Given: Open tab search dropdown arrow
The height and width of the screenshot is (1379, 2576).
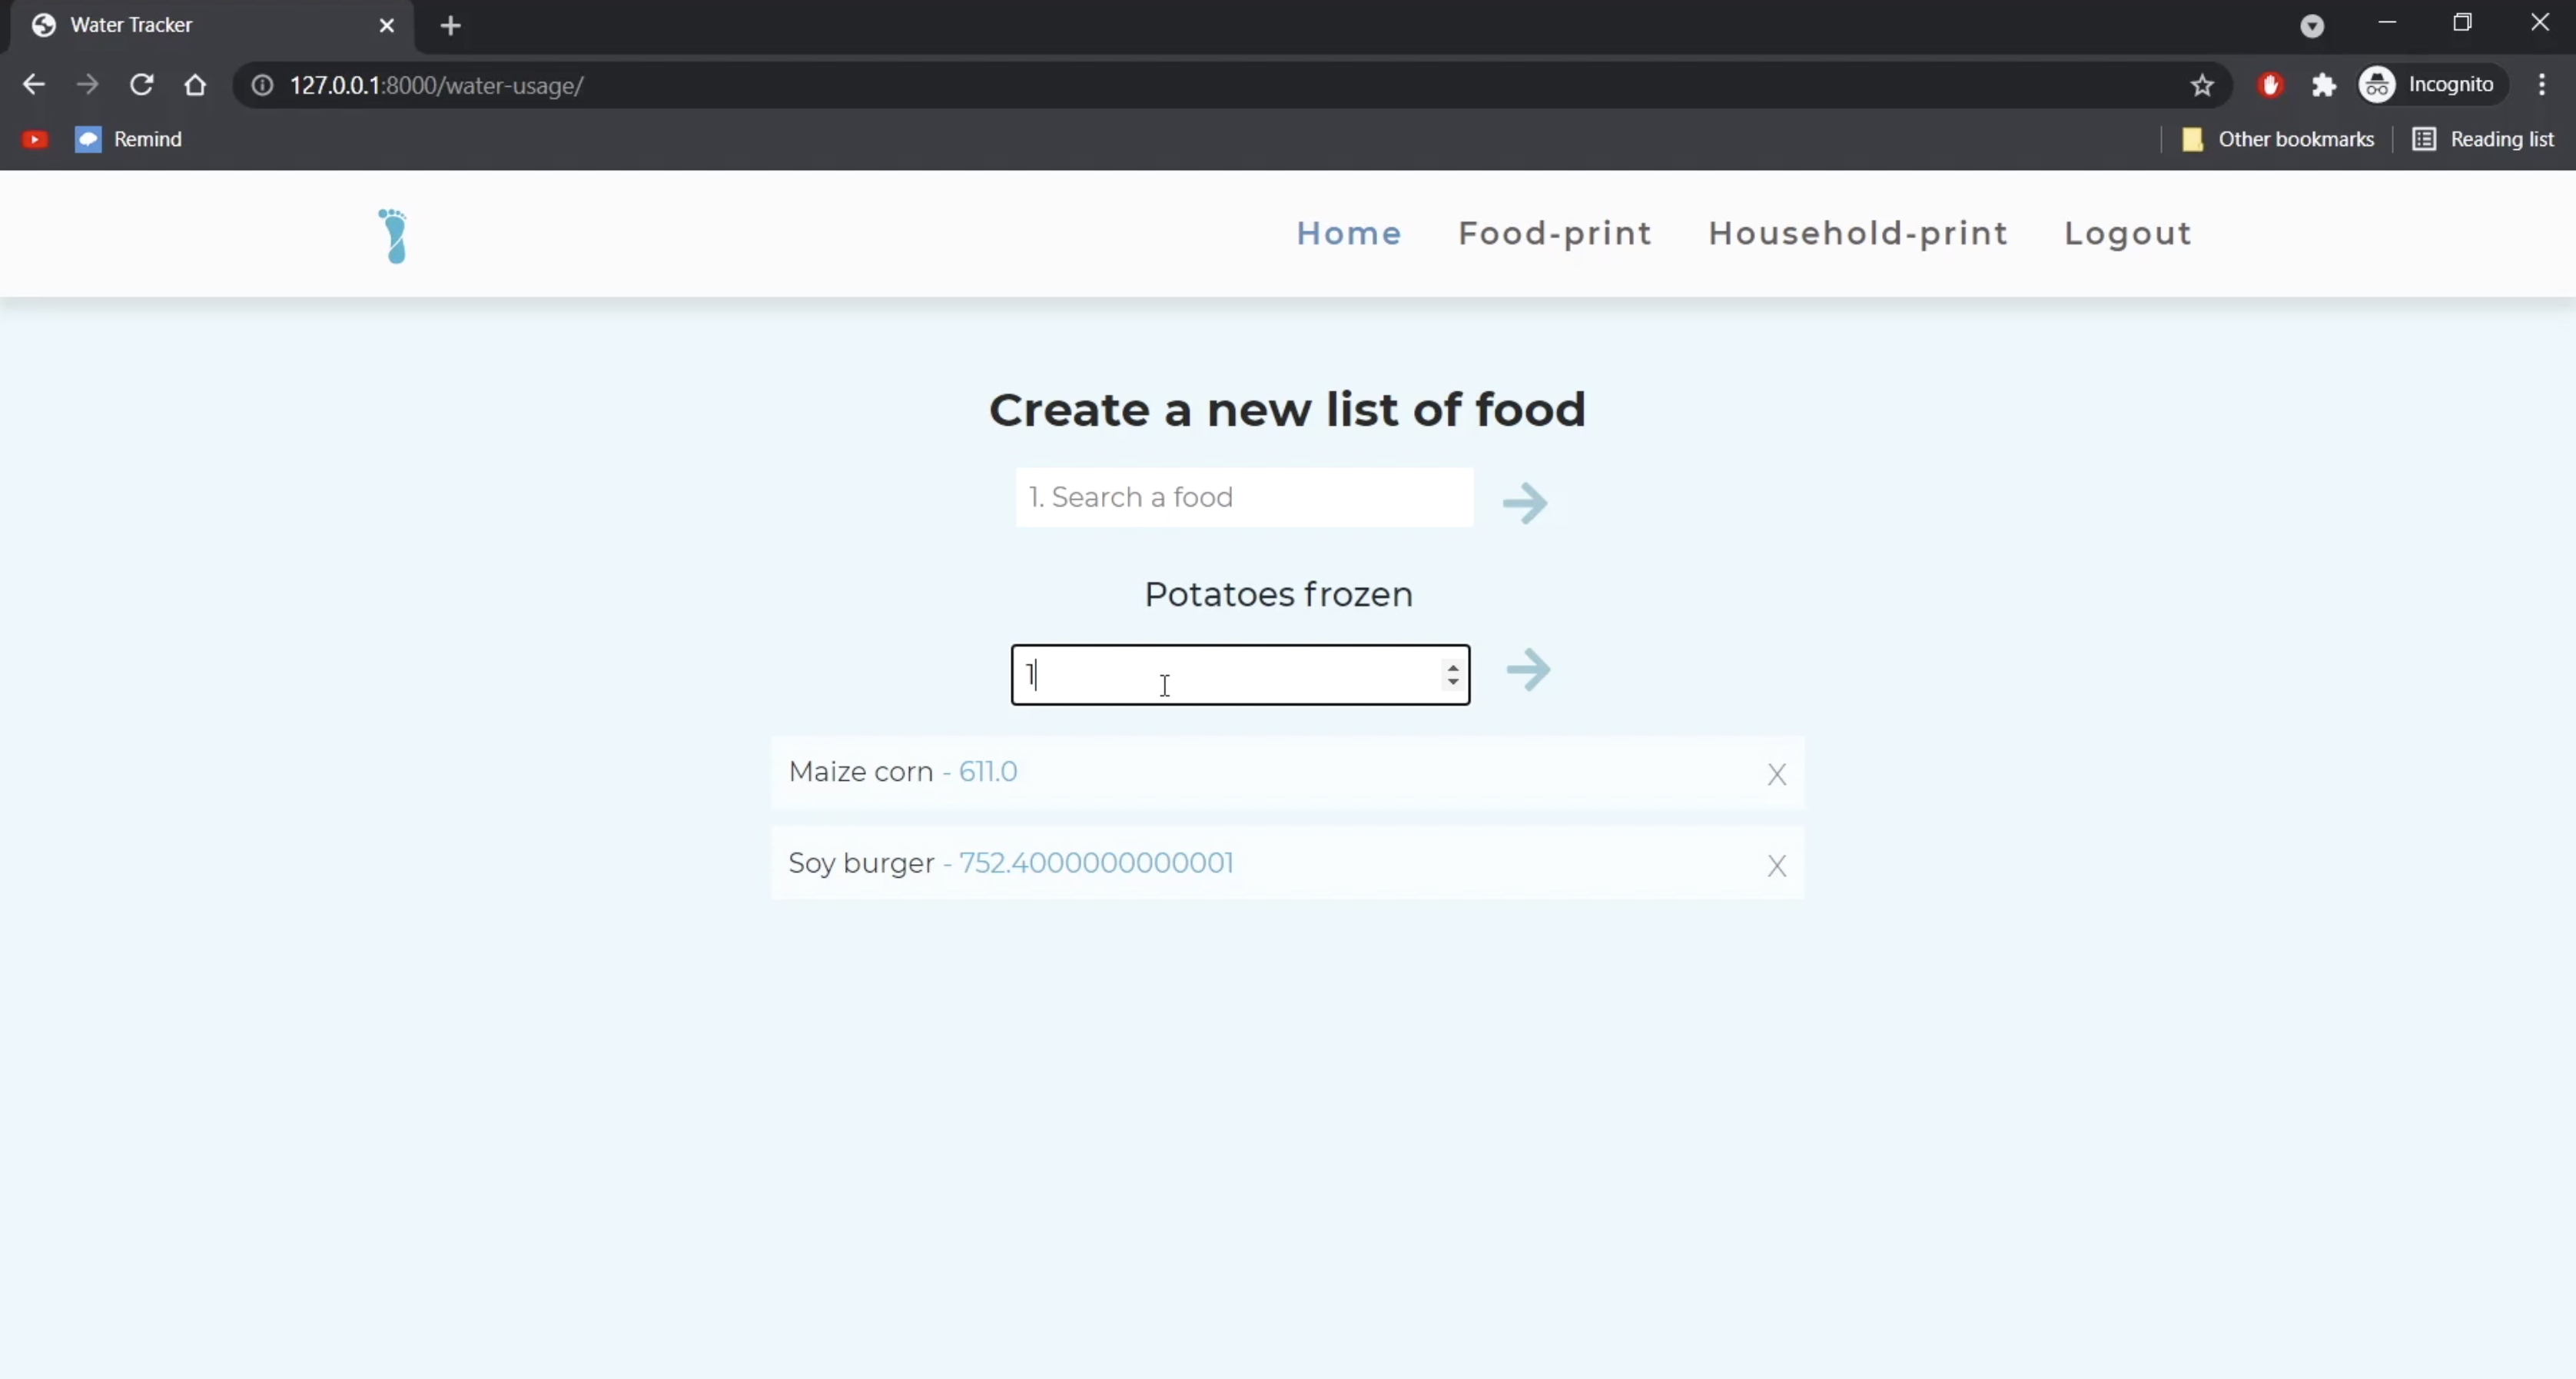Looking at the screenshot, I should (2311, 26).
